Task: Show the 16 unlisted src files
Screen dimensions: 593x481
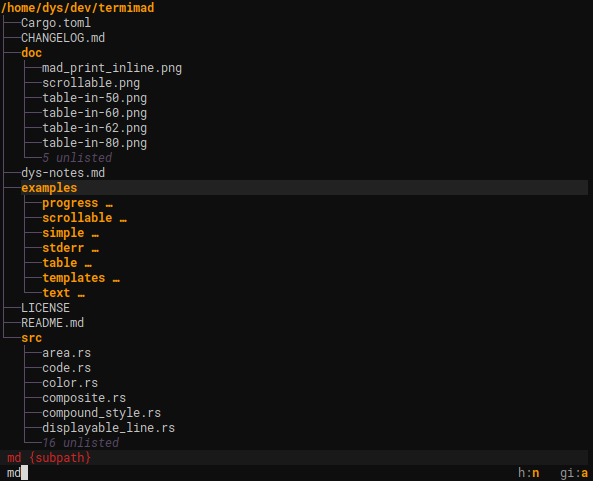Action: pyautogui.click(x=81, y=443)
